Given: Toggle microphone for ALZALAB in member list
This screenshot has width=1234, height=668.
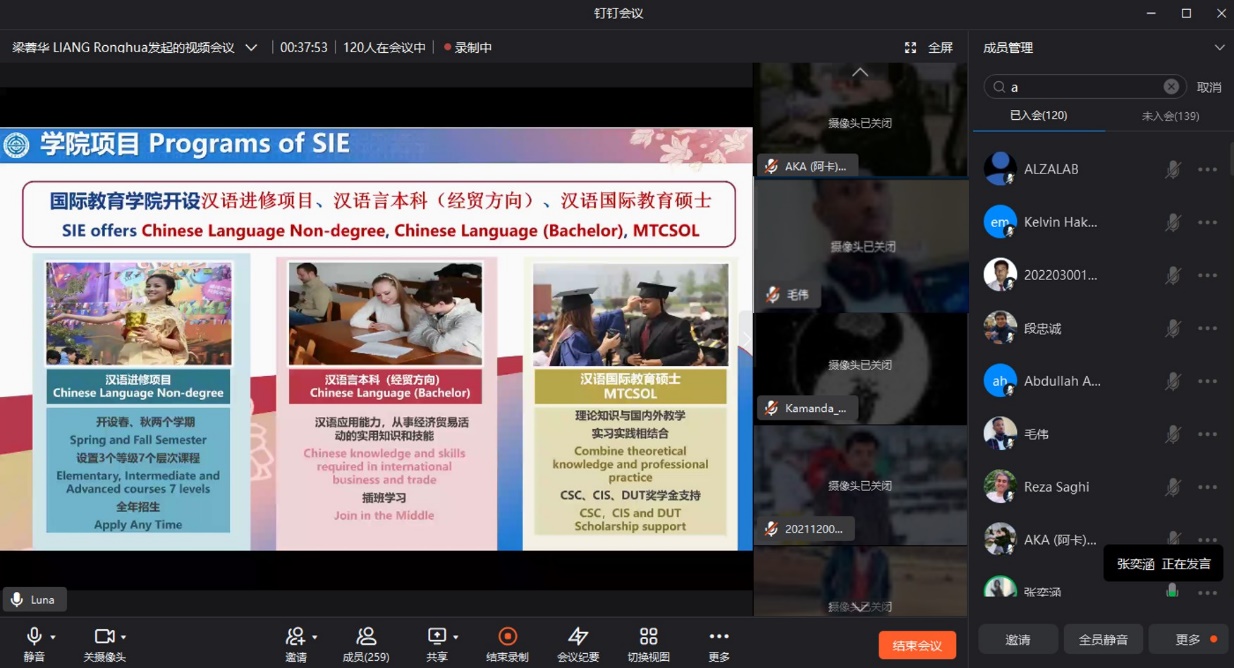Looking at the screenshot, I should 1173,170.
